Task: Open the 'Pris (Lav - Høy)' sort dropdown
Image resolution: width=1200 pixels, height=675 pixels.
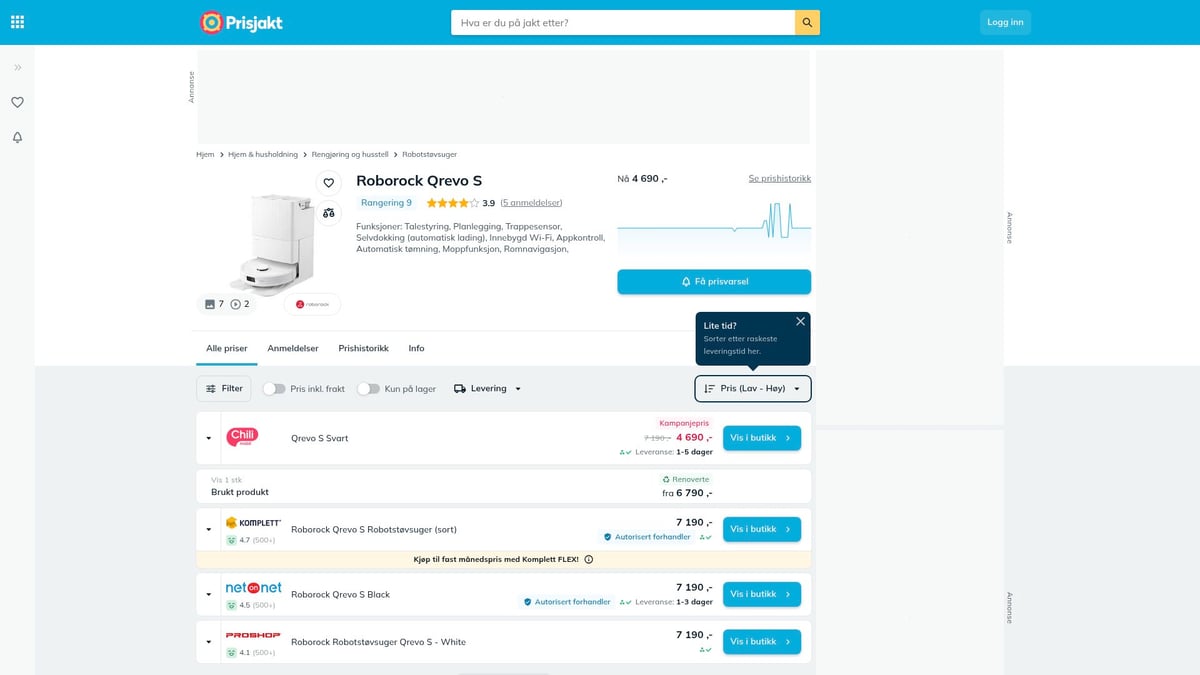Action: pos(753,388)
